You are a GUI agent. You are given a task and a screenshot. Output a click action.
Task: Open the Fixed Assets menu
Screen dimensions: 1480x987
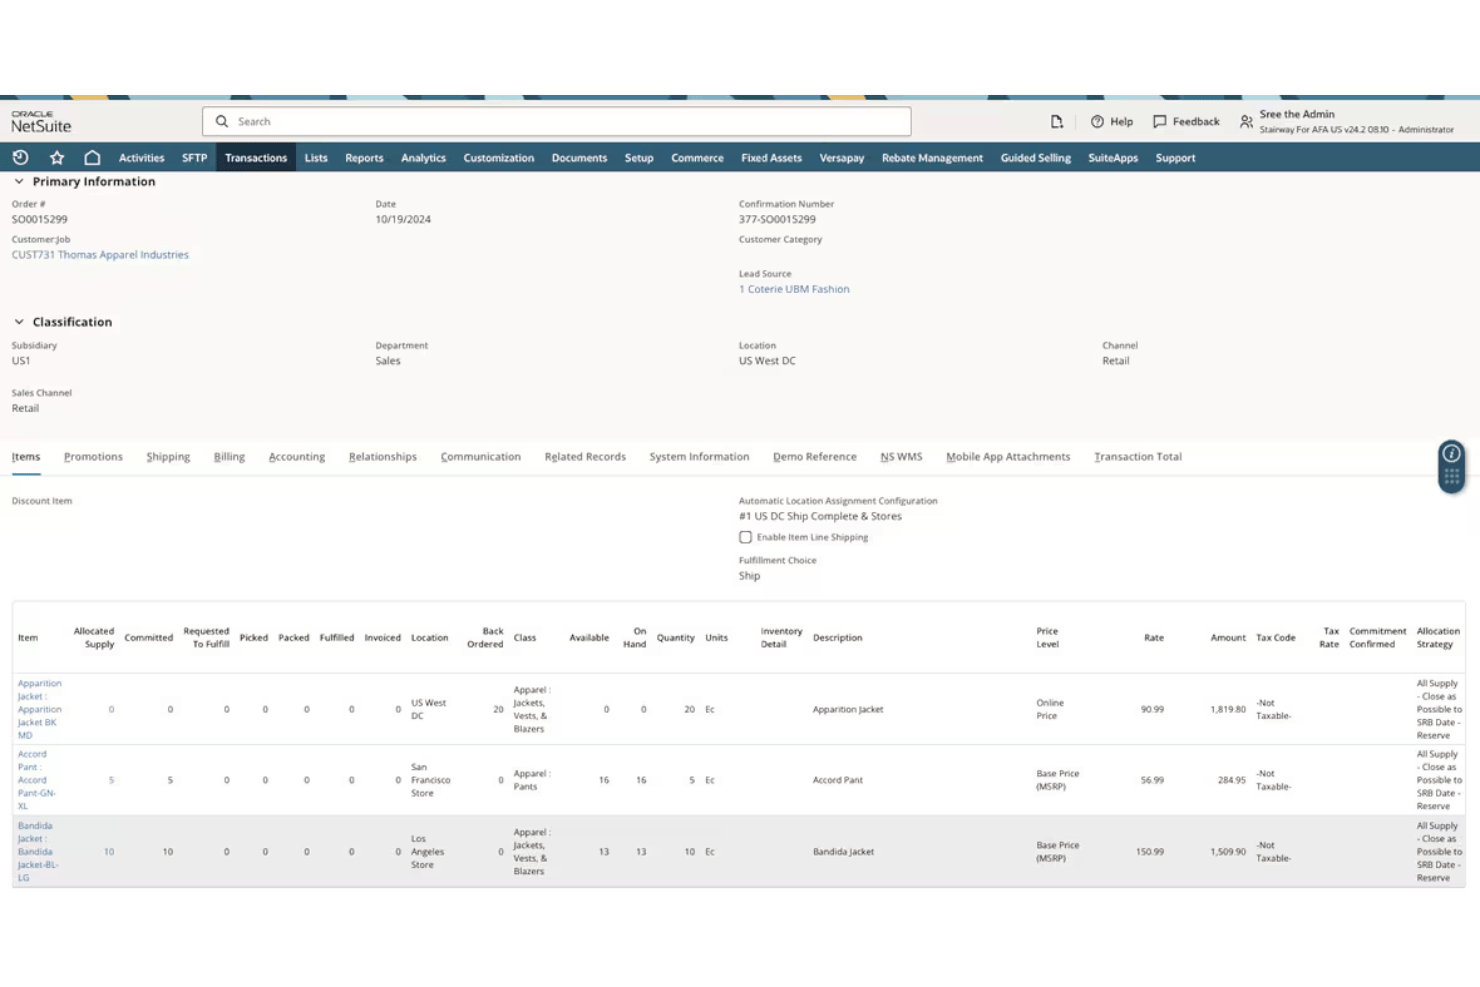[x=771, y=158]
